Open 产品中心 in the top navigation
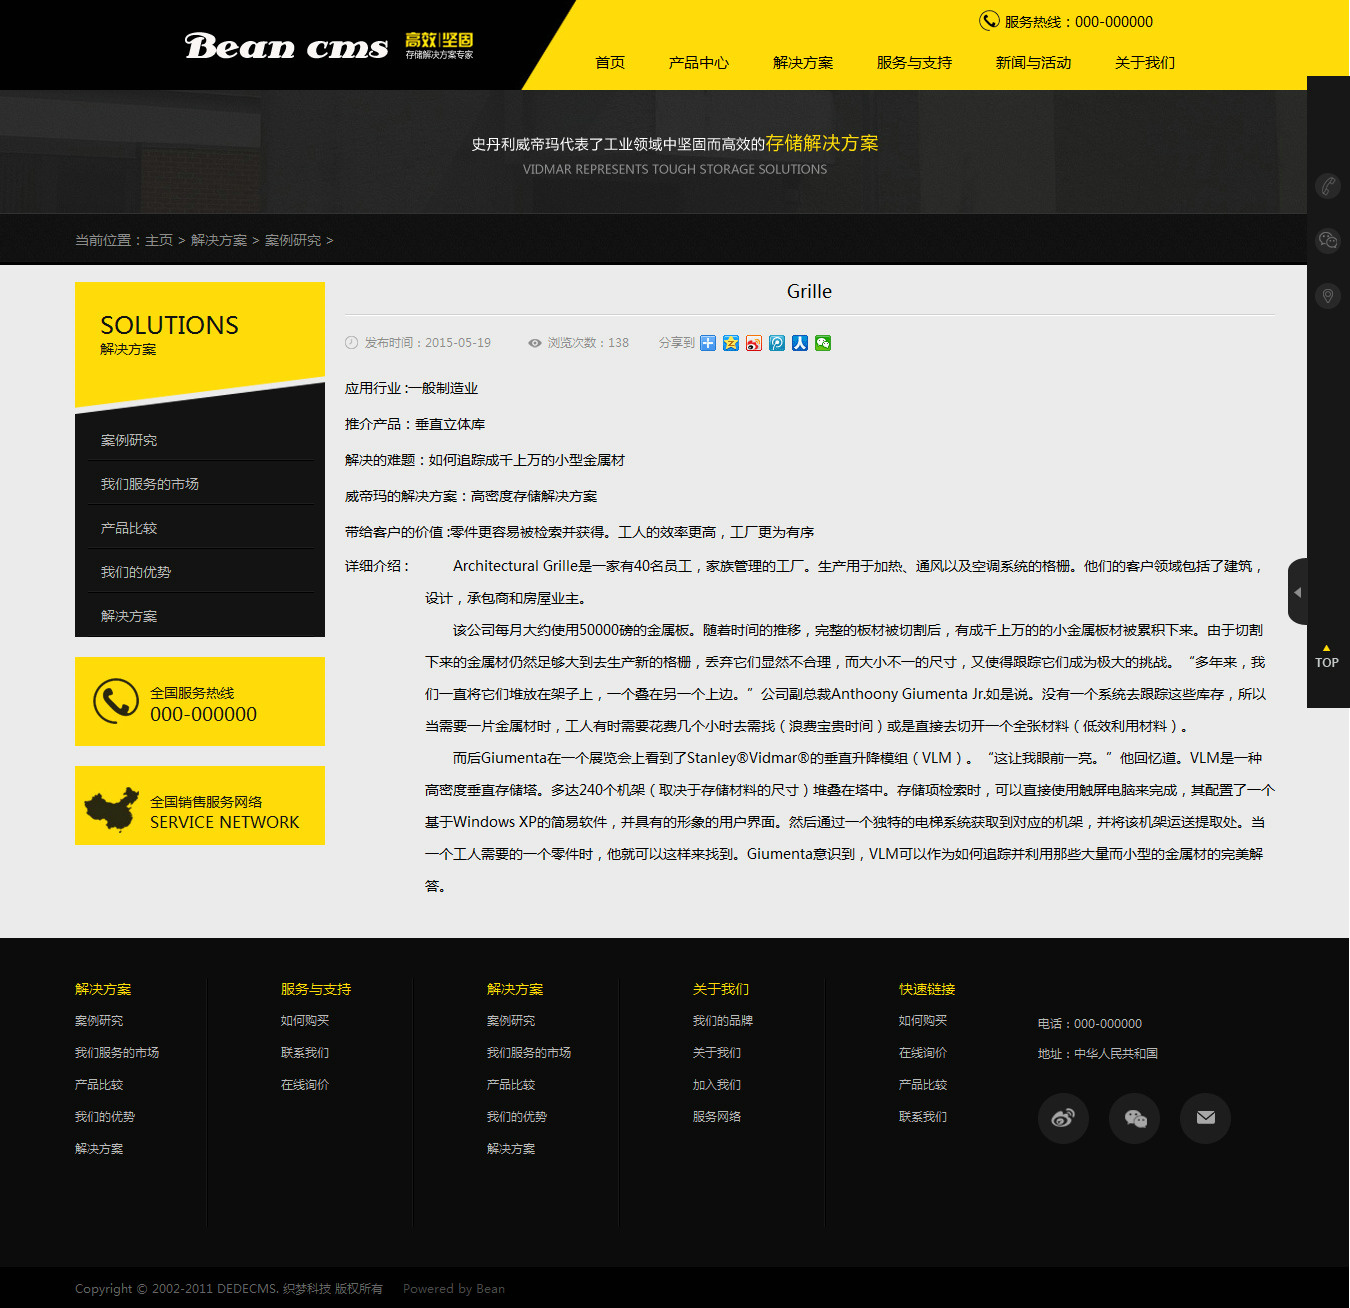This screenshot has height=1308, width=1350. tap(698, 63)
